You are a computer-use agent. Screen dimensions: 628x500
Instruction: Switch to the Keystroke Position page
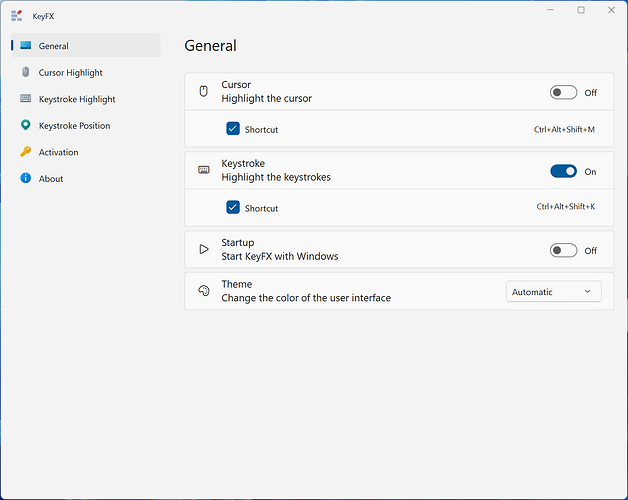click(74, 126)
